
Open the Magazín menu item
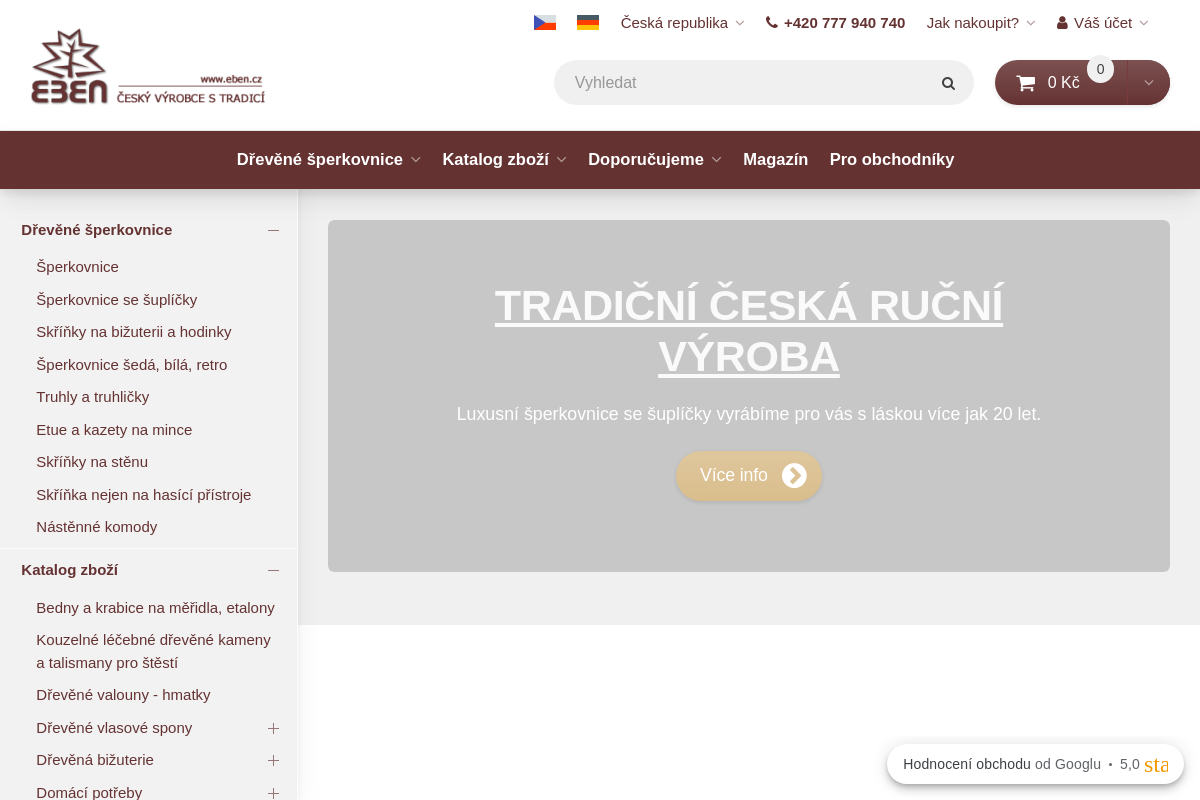775,160
